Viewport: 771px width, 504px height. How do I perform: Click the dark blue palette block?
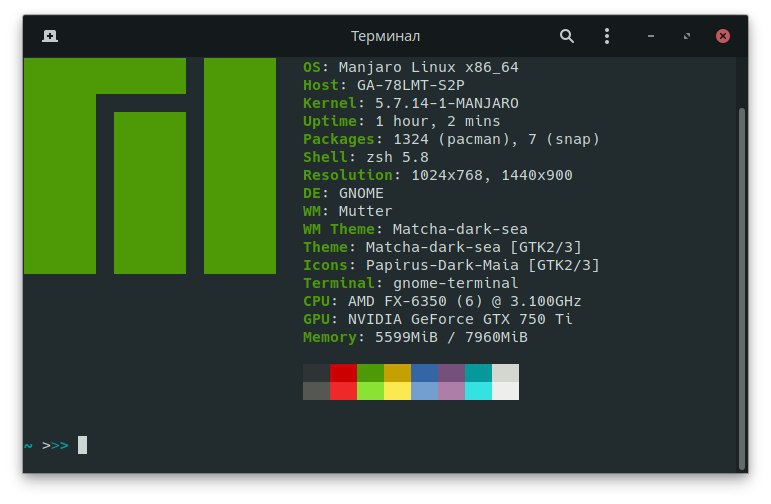pos(424,373)
